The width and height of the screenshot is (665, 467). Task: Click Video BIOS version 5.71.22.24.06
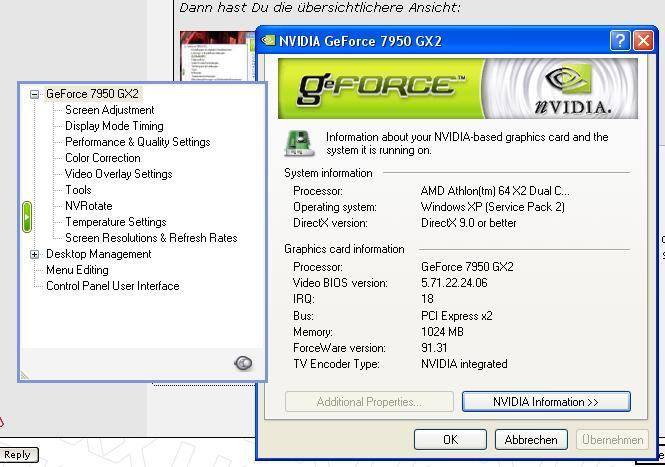[454, 283]
